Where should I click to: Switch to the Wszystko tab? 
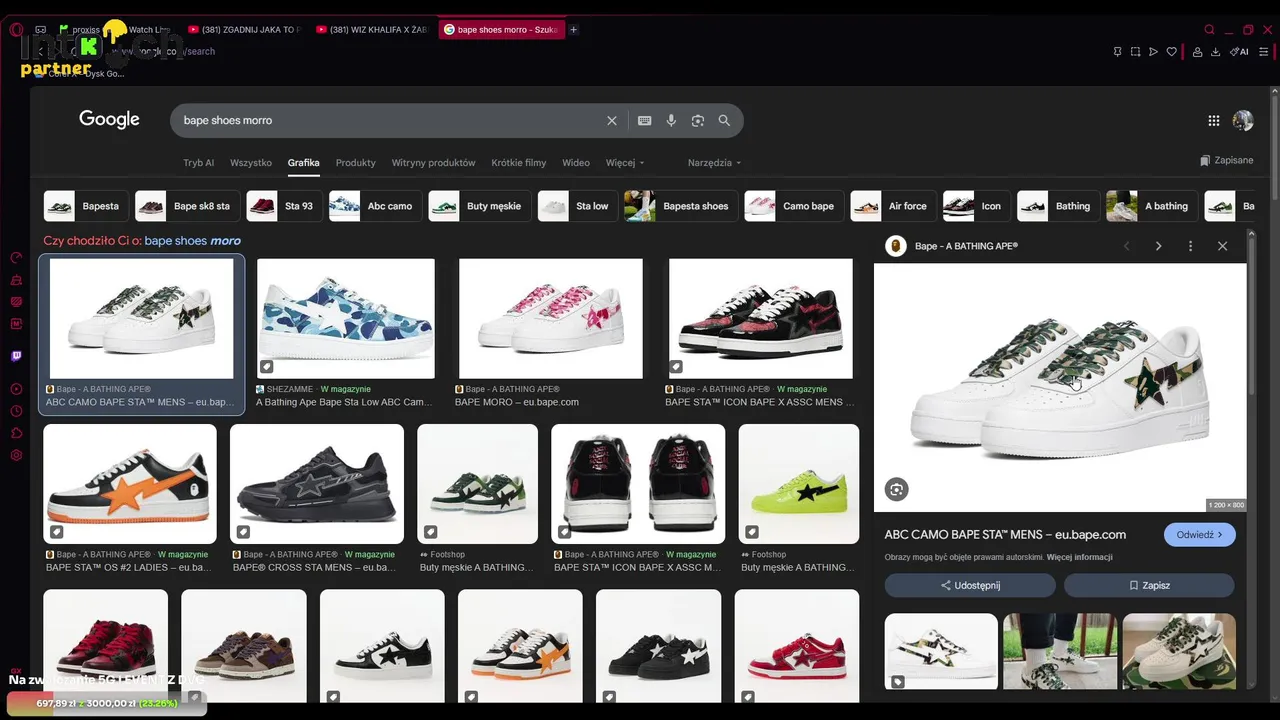[251, 163]
